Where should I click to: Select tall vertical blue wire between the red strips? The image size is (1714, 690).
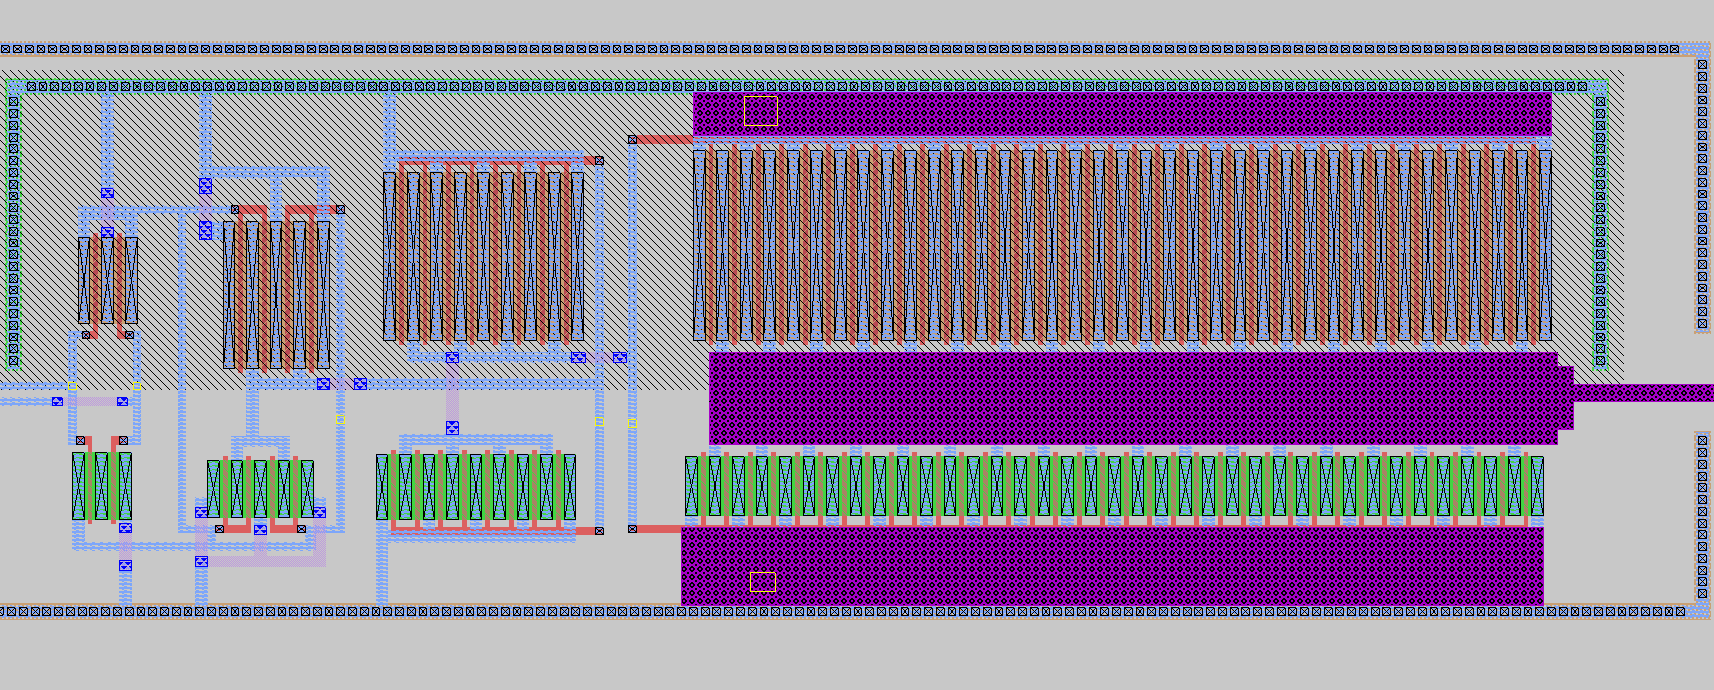point(632,334)
